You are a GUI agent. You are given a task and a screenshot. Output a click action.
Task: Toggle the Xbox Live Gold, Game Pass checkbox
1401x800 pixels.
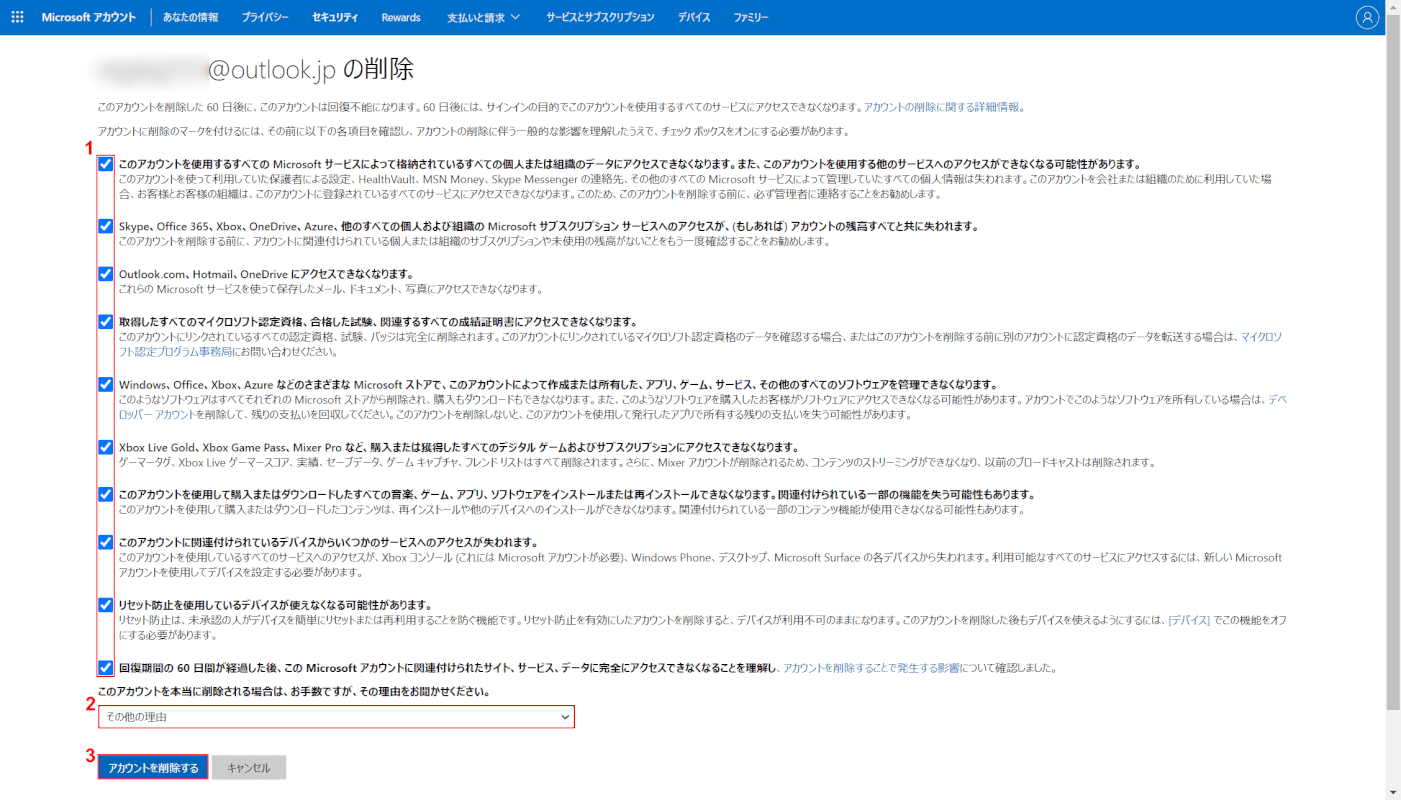[x=105, y=447]
